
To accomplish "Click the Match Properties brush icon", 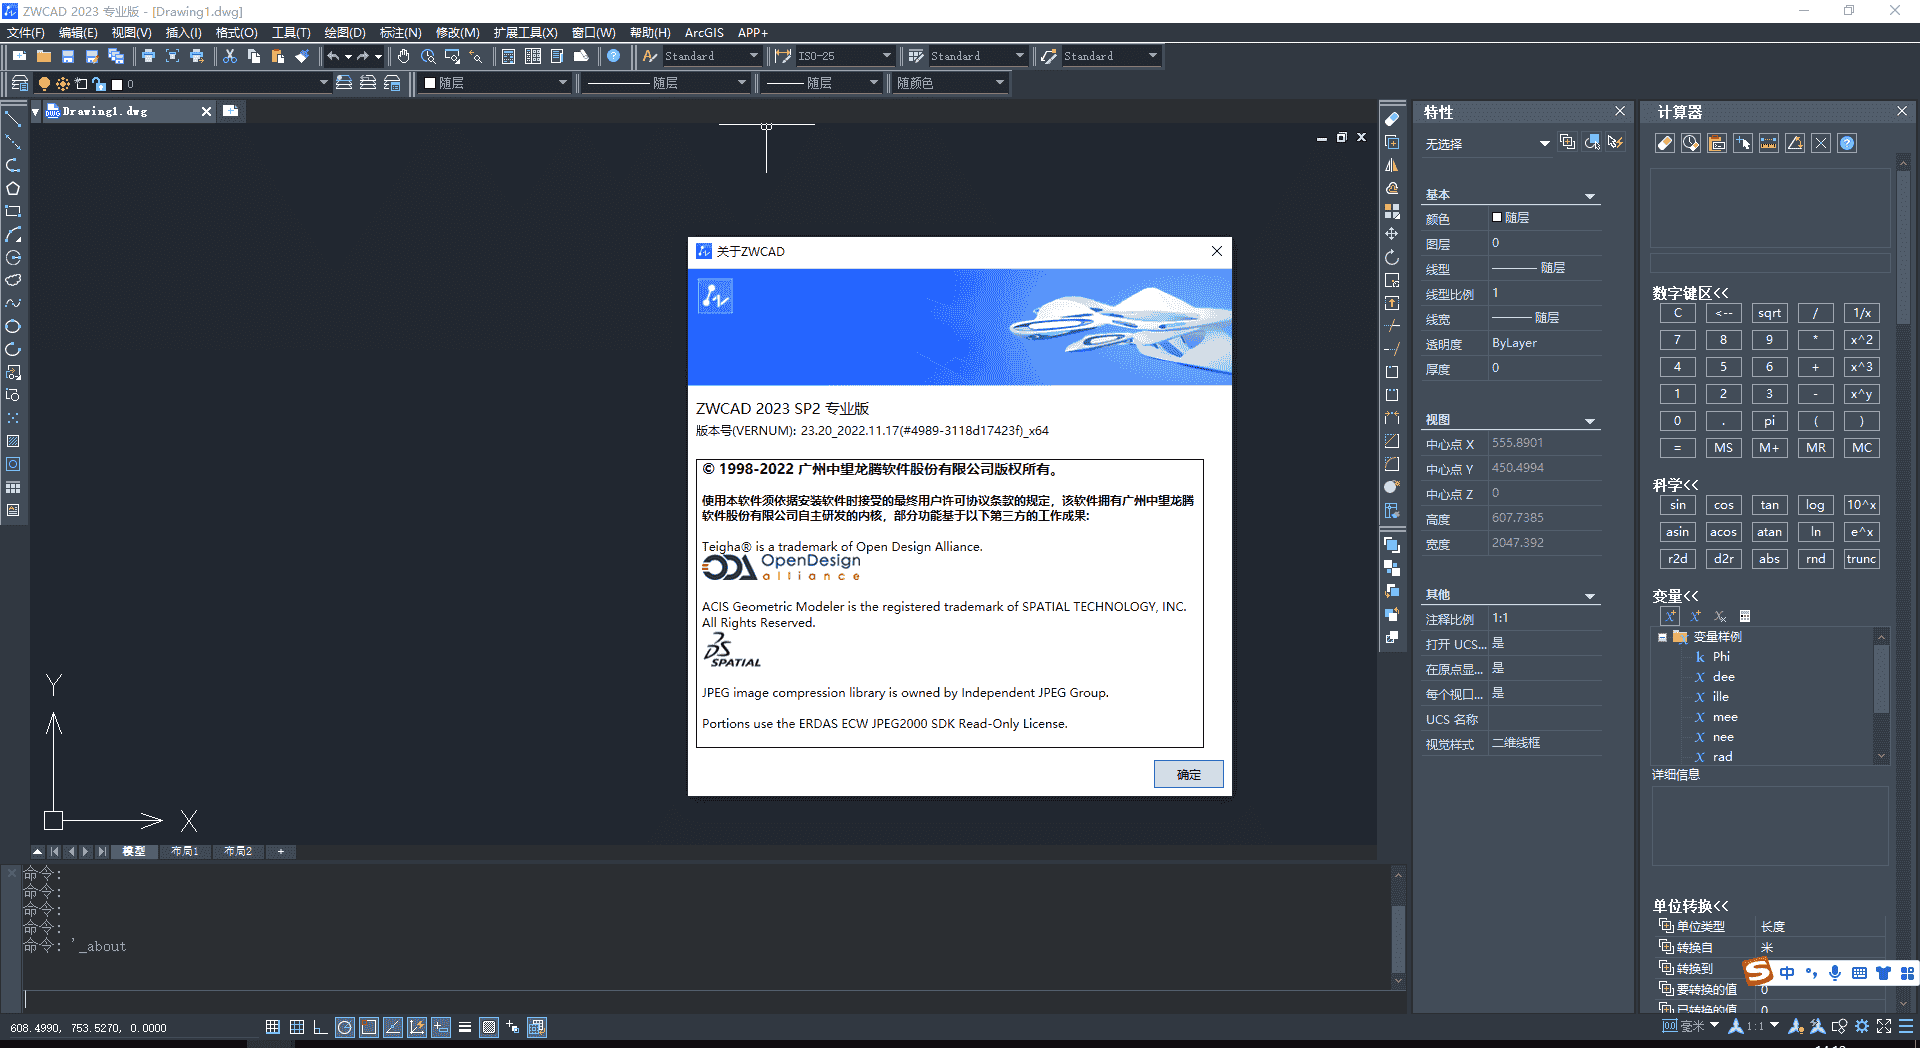I will coord(302,56).
